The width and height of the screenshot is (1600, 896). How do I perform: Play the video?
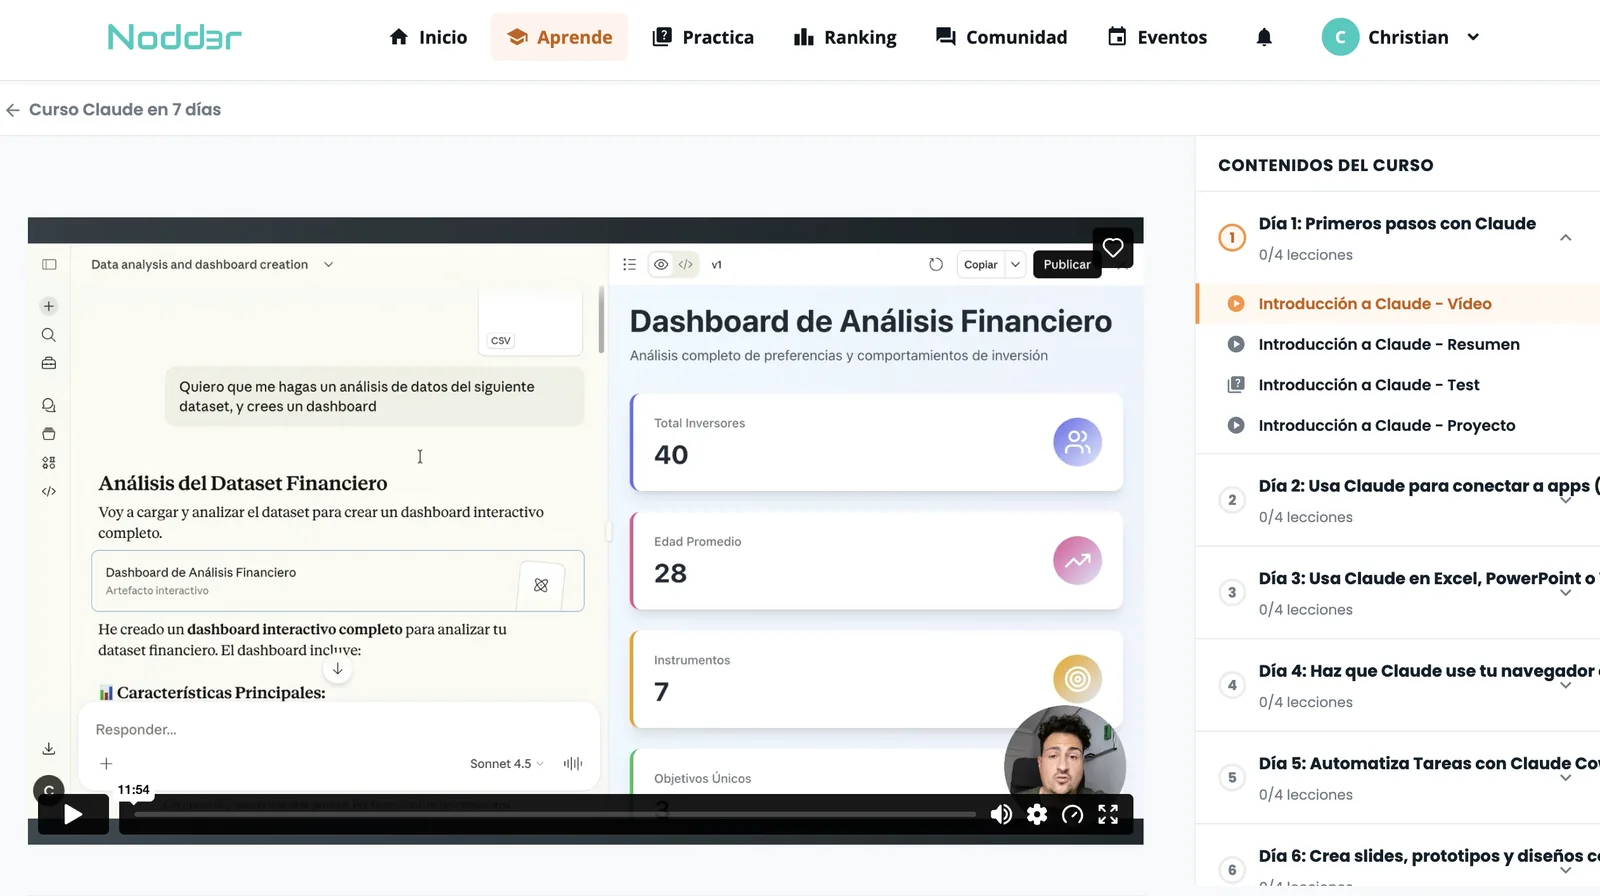click(73, 814)
